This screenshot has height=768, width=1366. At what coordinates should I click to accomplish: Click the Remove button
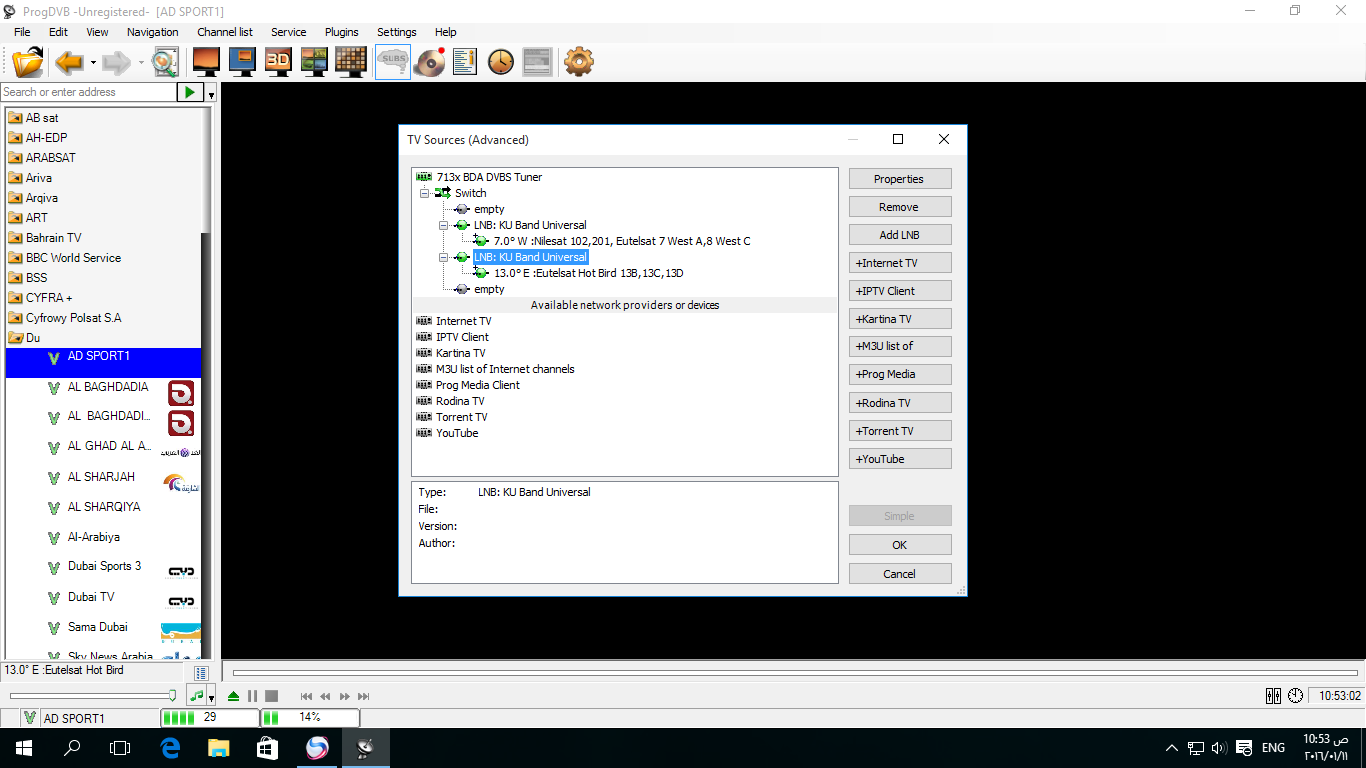[x=900, y=207]
